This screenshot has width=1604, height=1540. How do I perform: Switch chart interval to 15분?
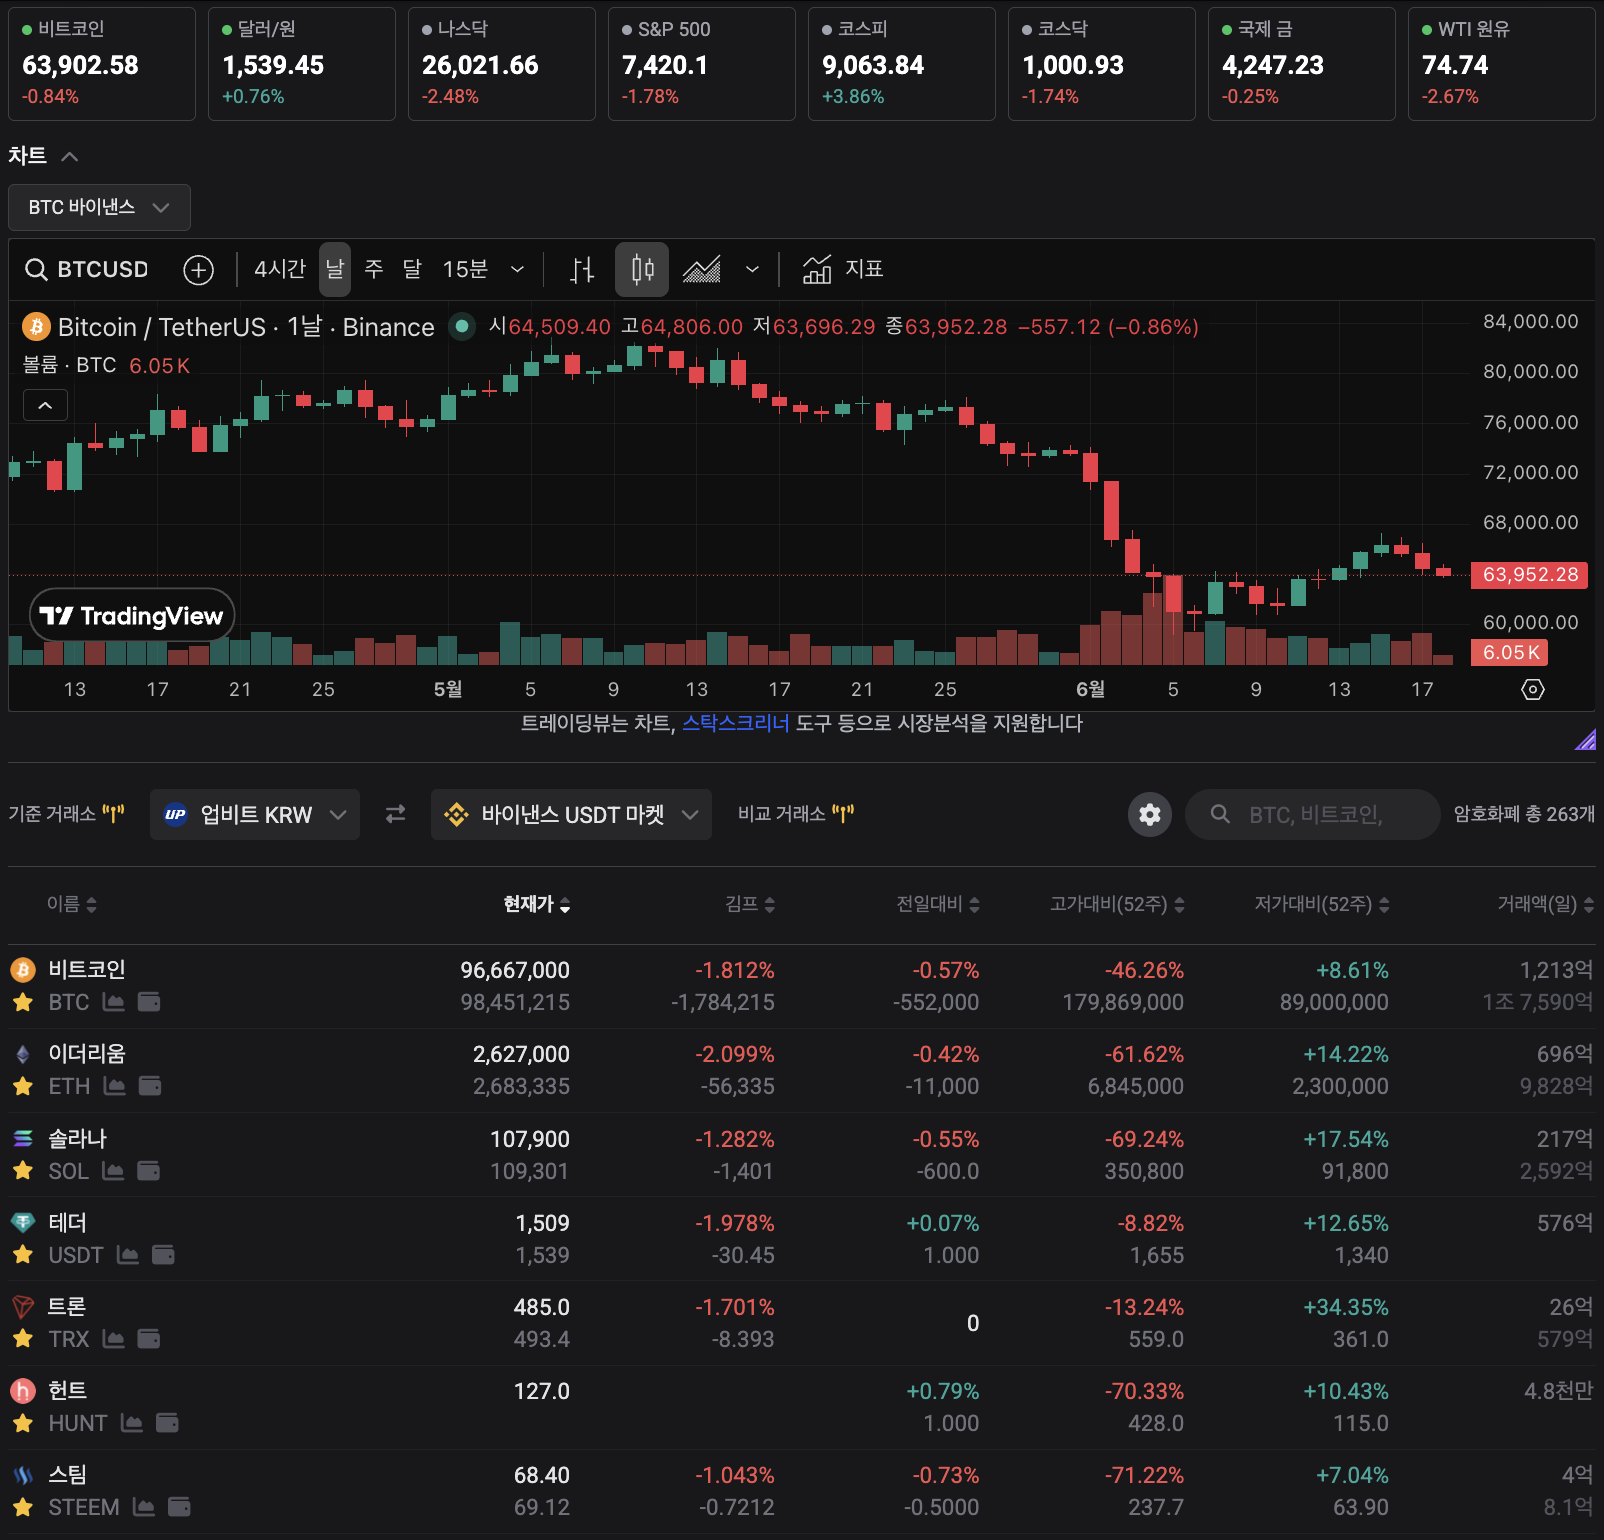coord(465,270)
